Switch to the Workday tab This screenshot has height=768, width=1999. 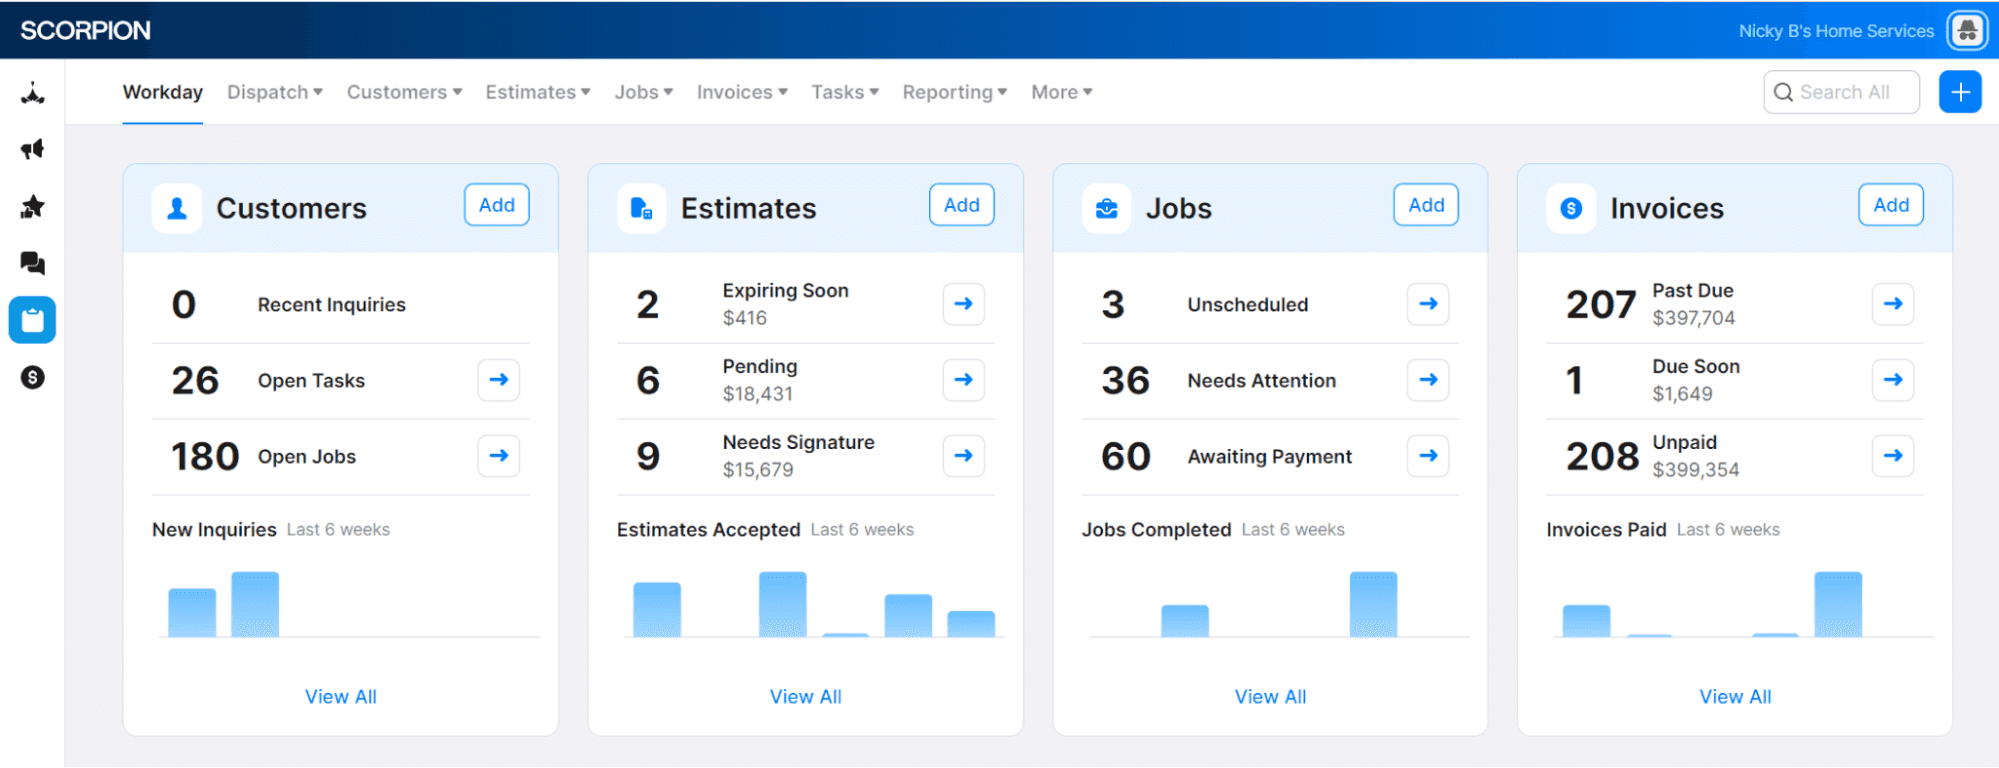[162, 92]
